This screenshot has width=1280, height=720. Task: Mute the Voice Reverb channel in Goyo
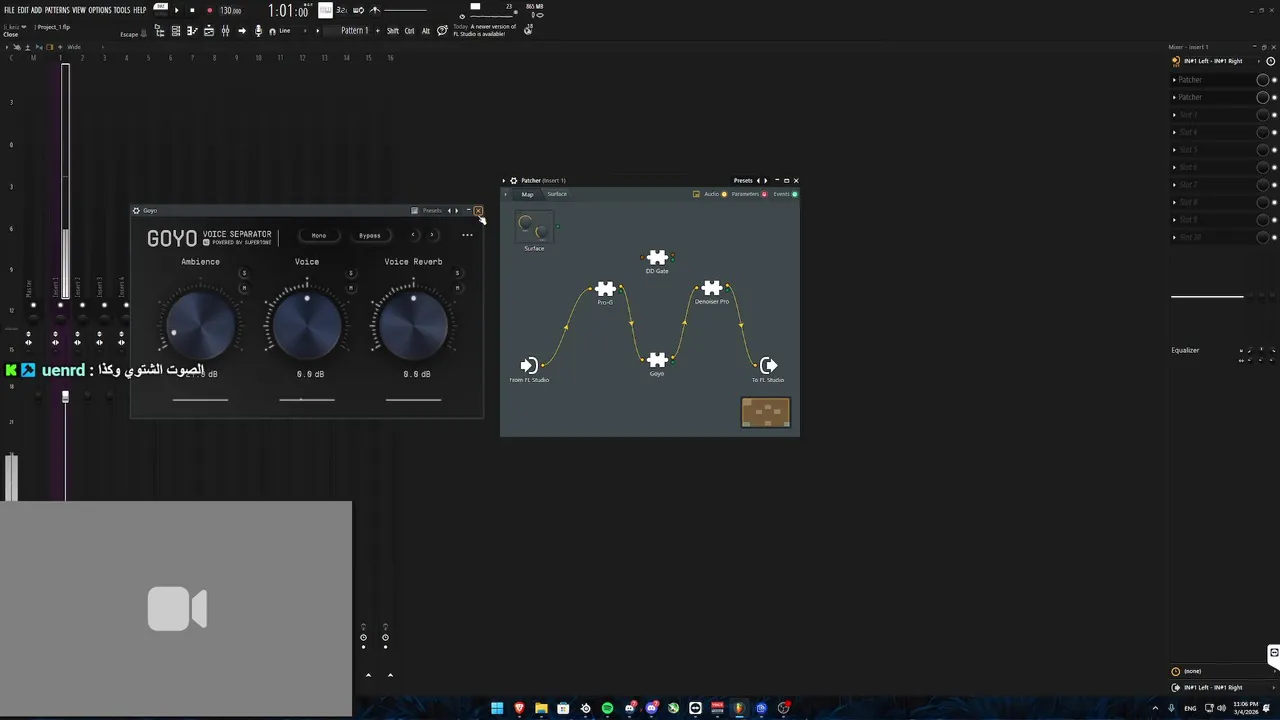tap(457, 288)
